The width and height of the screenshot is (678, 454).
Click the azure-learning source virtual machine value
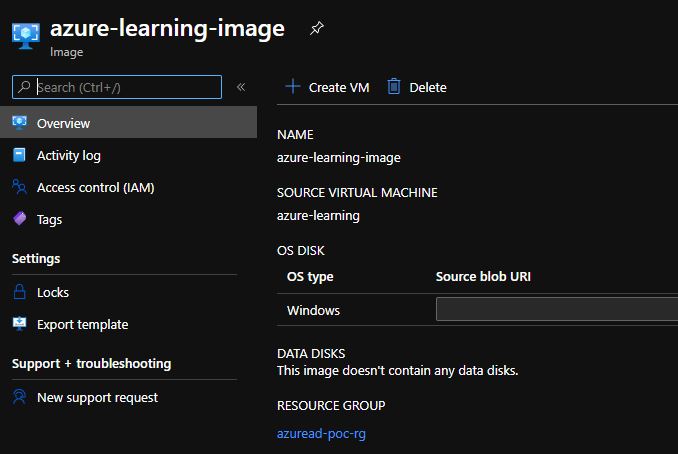click(318, 215)
